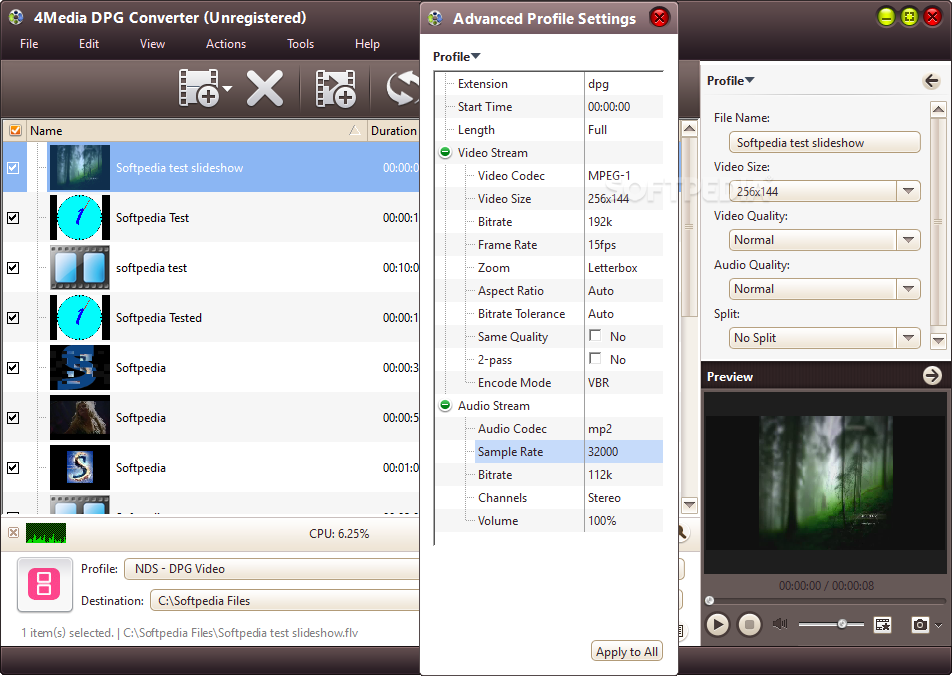Enable the 2-pass checkbox
952x676 pixels.
(595, 358)
